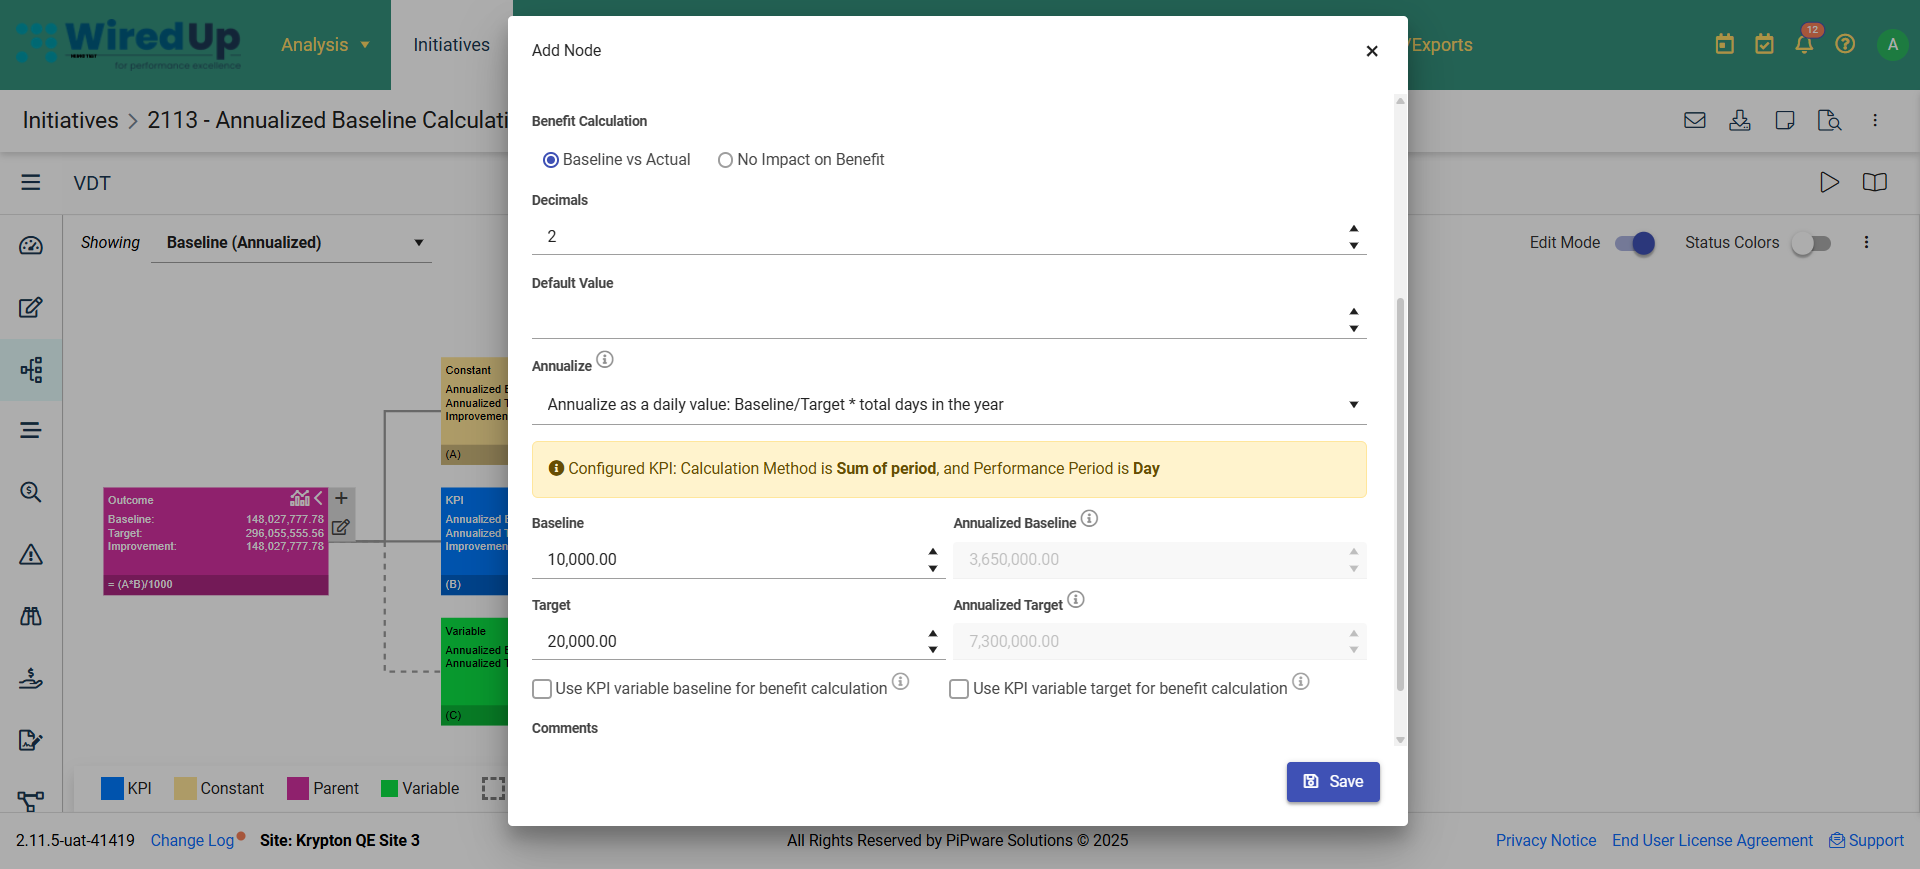
Task: Select Baseline vs Actual radio option
Action: tap(550, 160)
